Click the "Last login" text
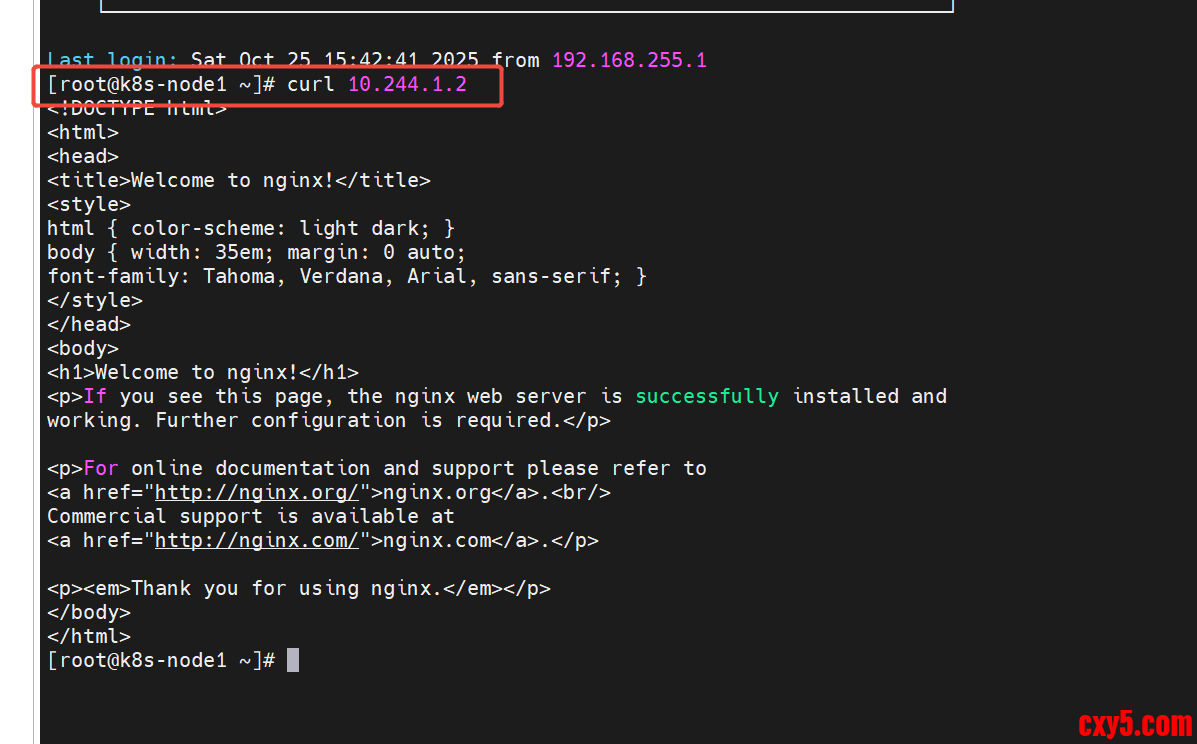This screenshot has height=744, width=1197. tap(112, 60)
